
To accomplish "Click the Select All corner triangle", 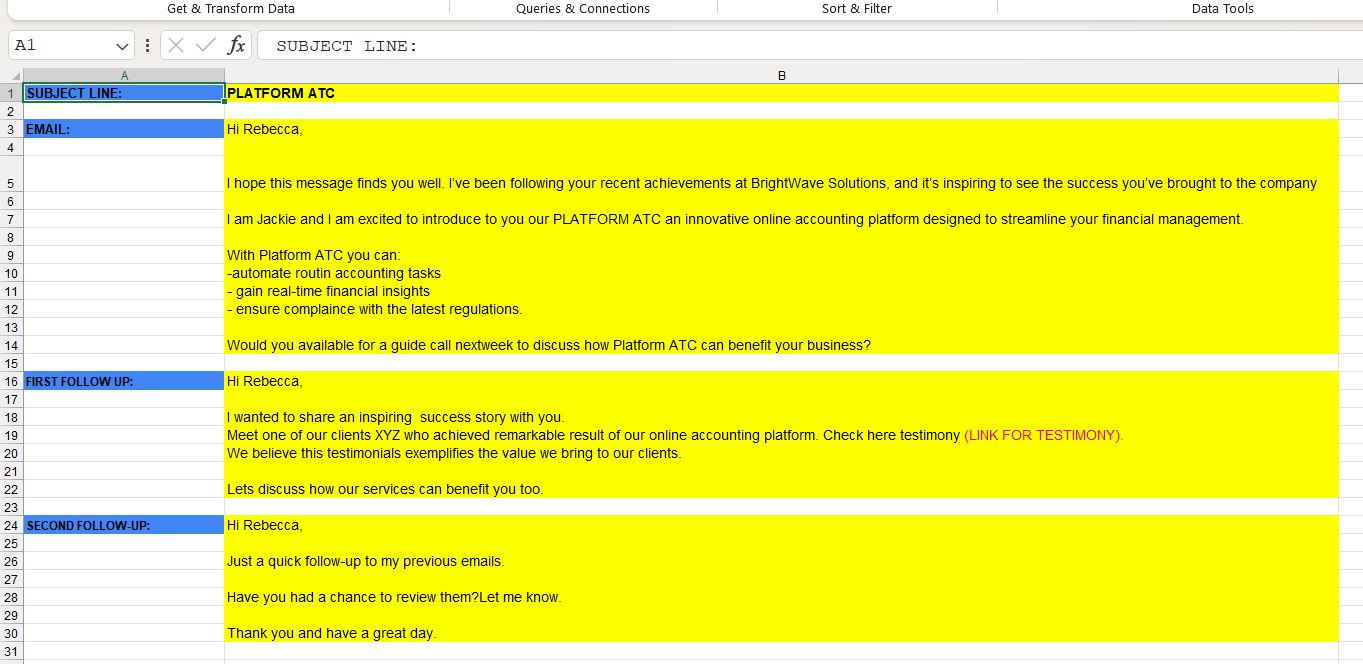I will [15, 77].
